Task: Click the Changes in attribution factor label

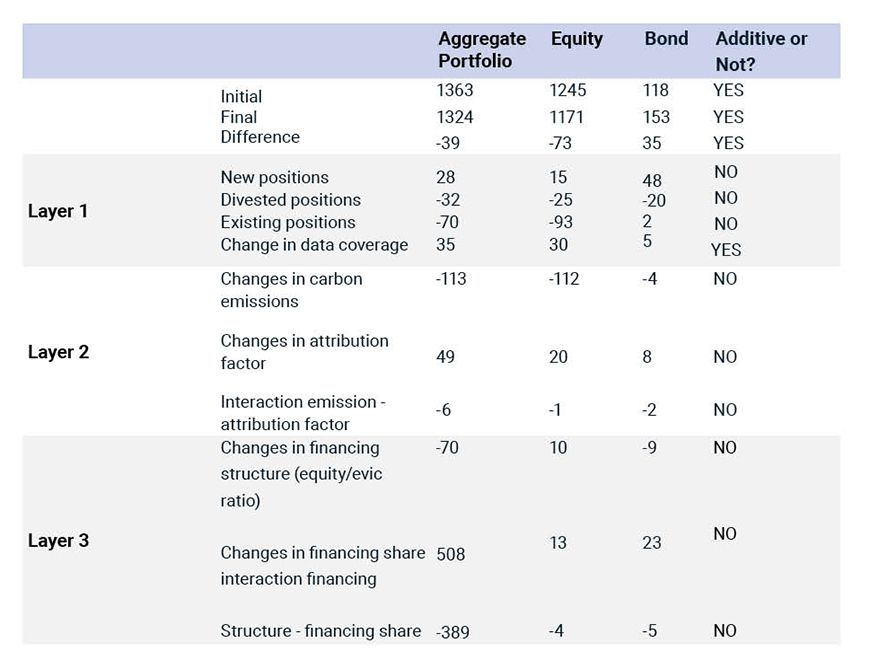Action: (x=304, y=352)
